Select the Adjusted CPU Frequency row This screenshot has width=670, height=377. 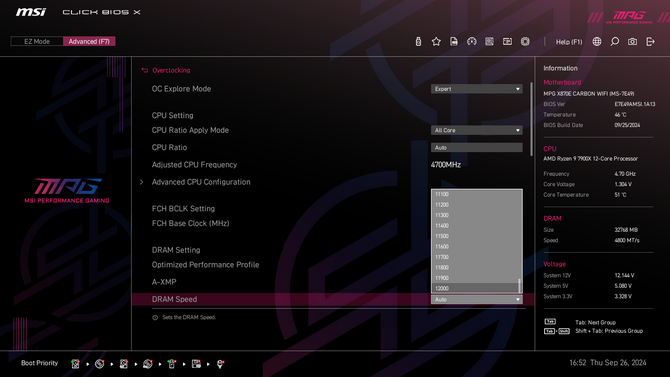point(194,165)
